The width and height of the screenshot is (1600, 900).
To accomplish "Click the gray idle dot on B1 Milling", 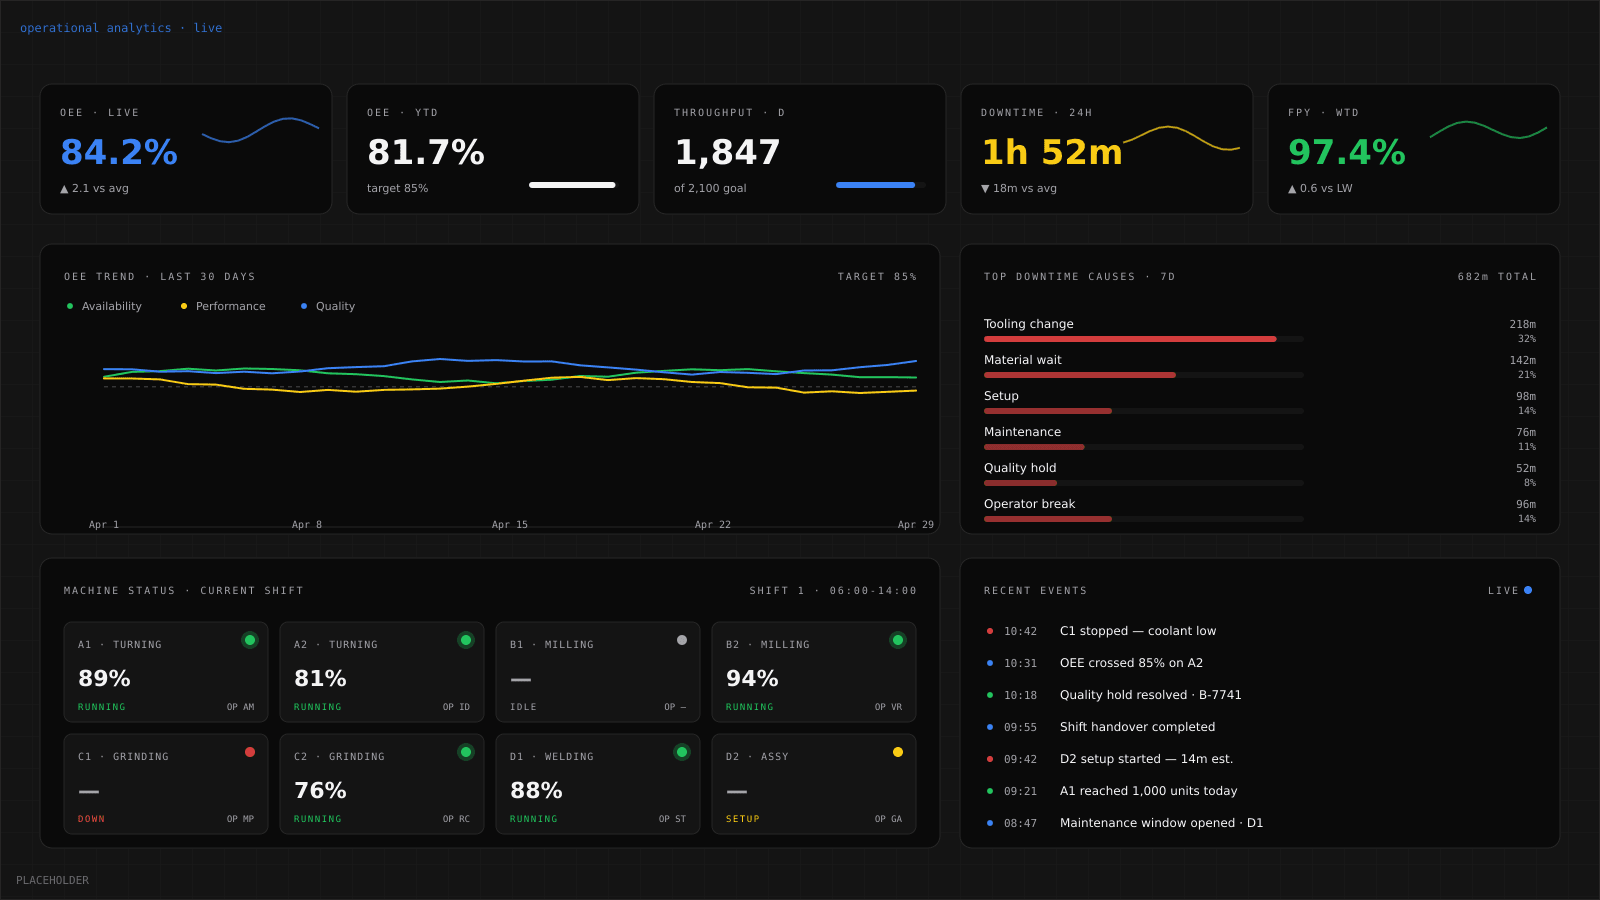I will click(x=682, y=639).
